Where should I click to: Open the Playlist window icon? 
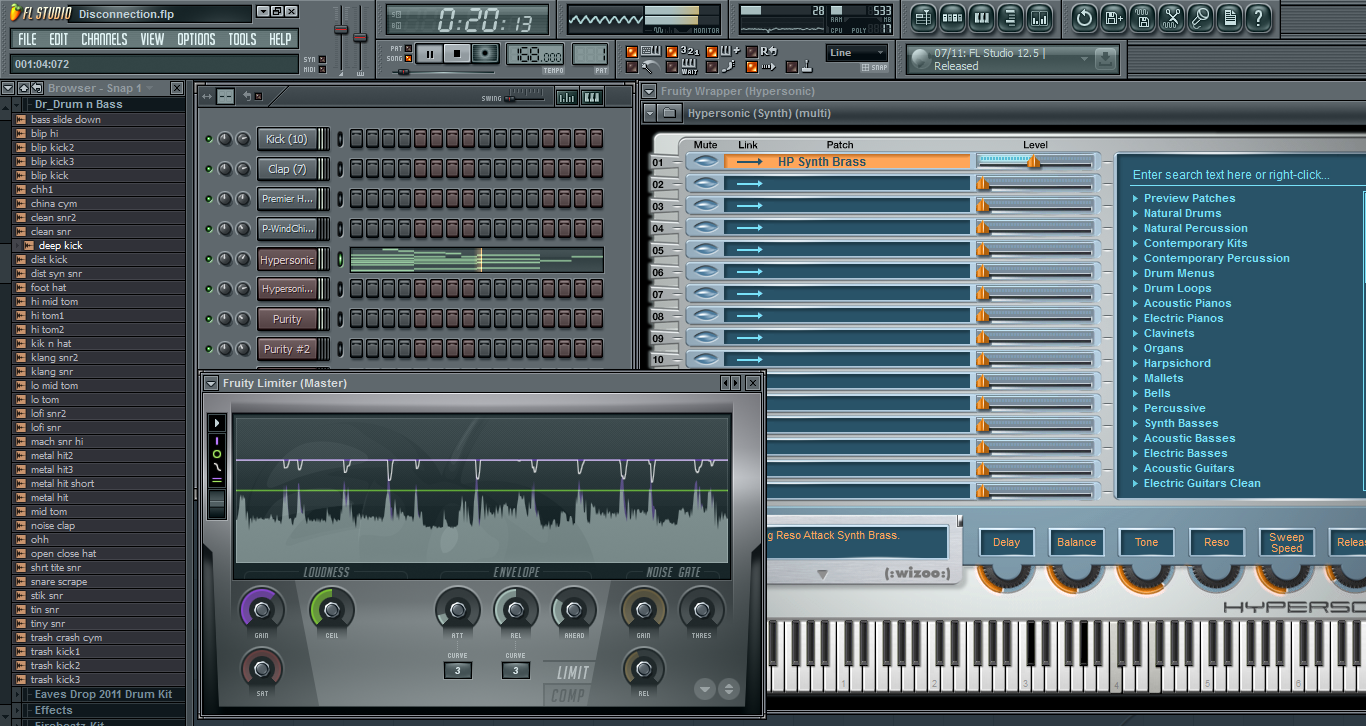click(x=923, y=18)
